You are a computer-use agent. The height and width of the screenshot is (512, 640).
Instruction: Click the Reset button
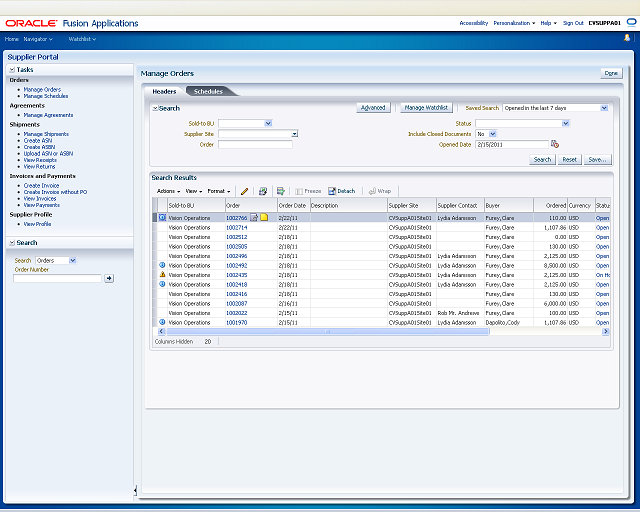coord(569,160)
